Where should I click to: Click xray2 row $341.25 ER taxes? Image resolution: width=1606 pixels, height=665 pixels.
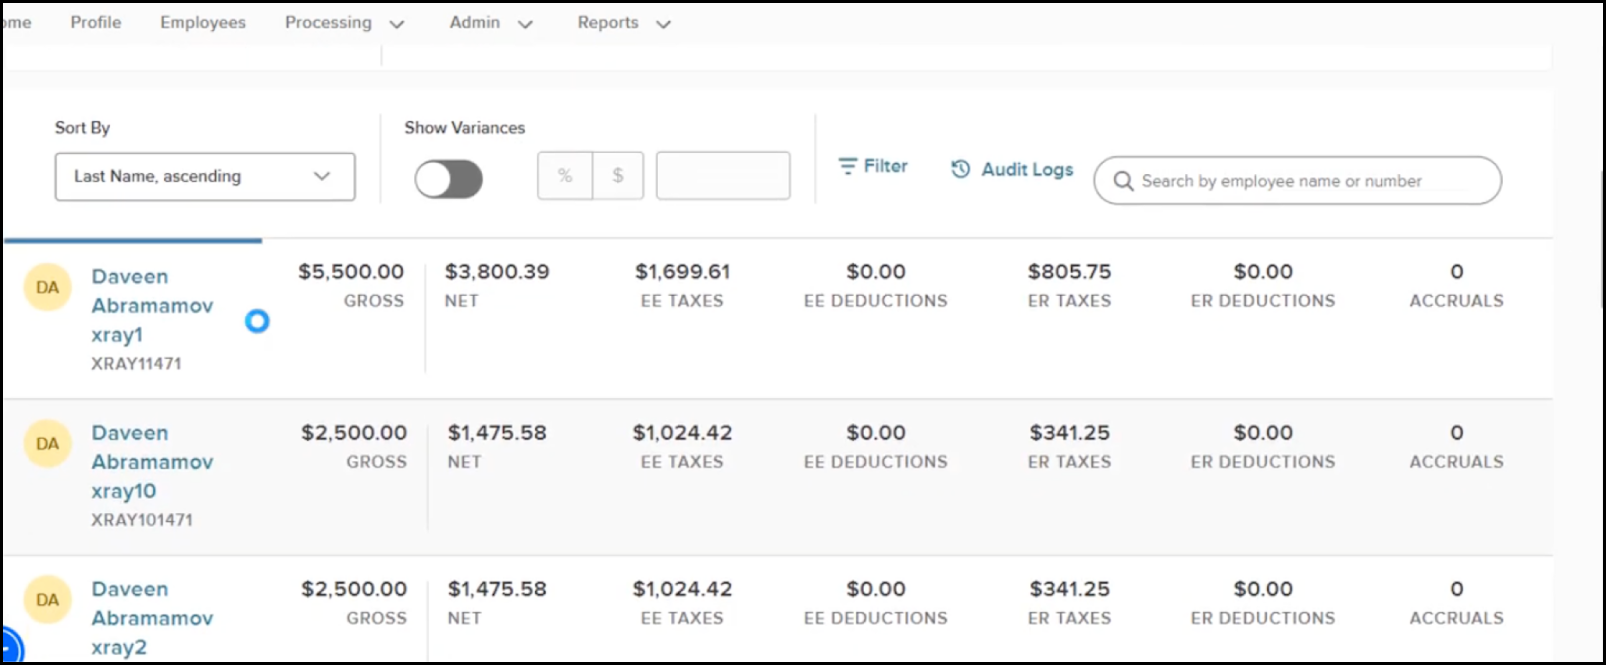[1070, 590]
